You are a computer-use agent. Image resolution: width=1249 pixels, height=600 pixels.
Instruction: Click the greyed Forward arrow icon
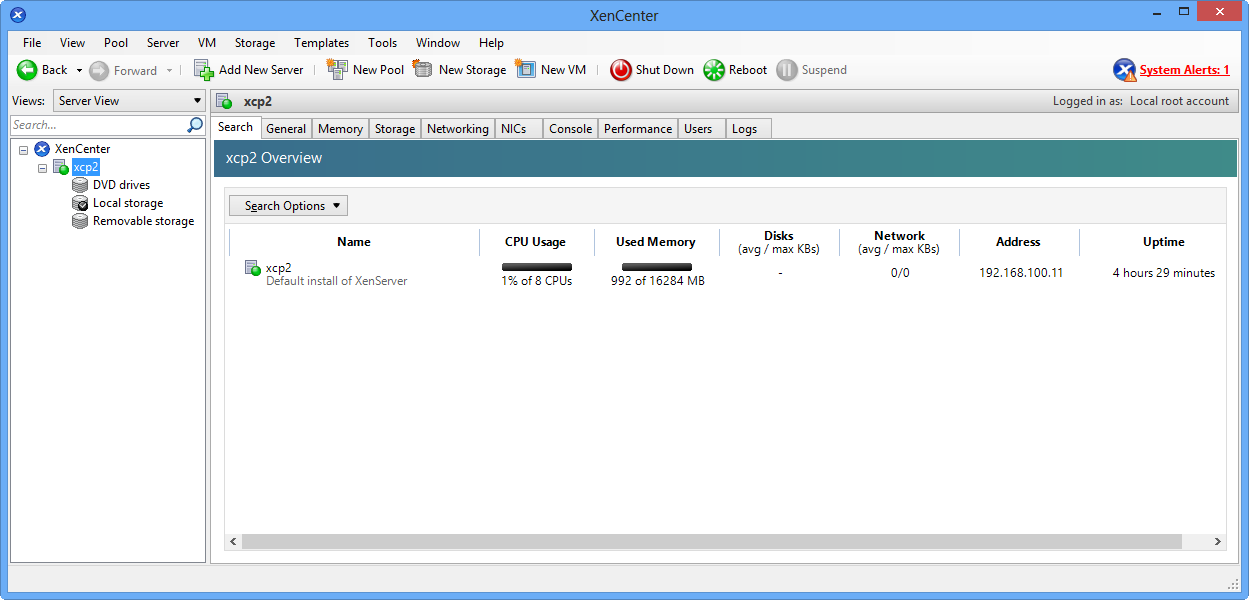[x=99, y=70]
